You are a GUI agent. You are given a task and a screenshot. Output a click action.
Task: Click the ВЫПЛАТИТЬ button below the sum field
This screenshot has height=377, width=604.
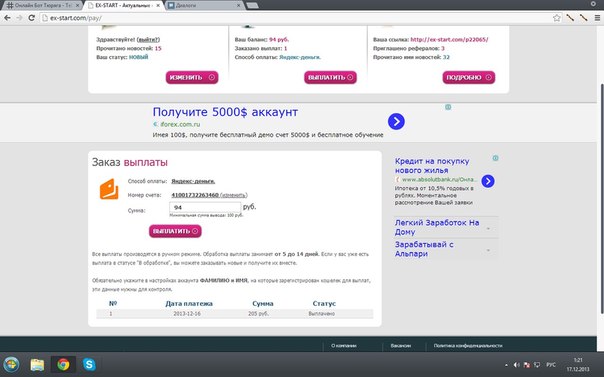coord(175,231)
